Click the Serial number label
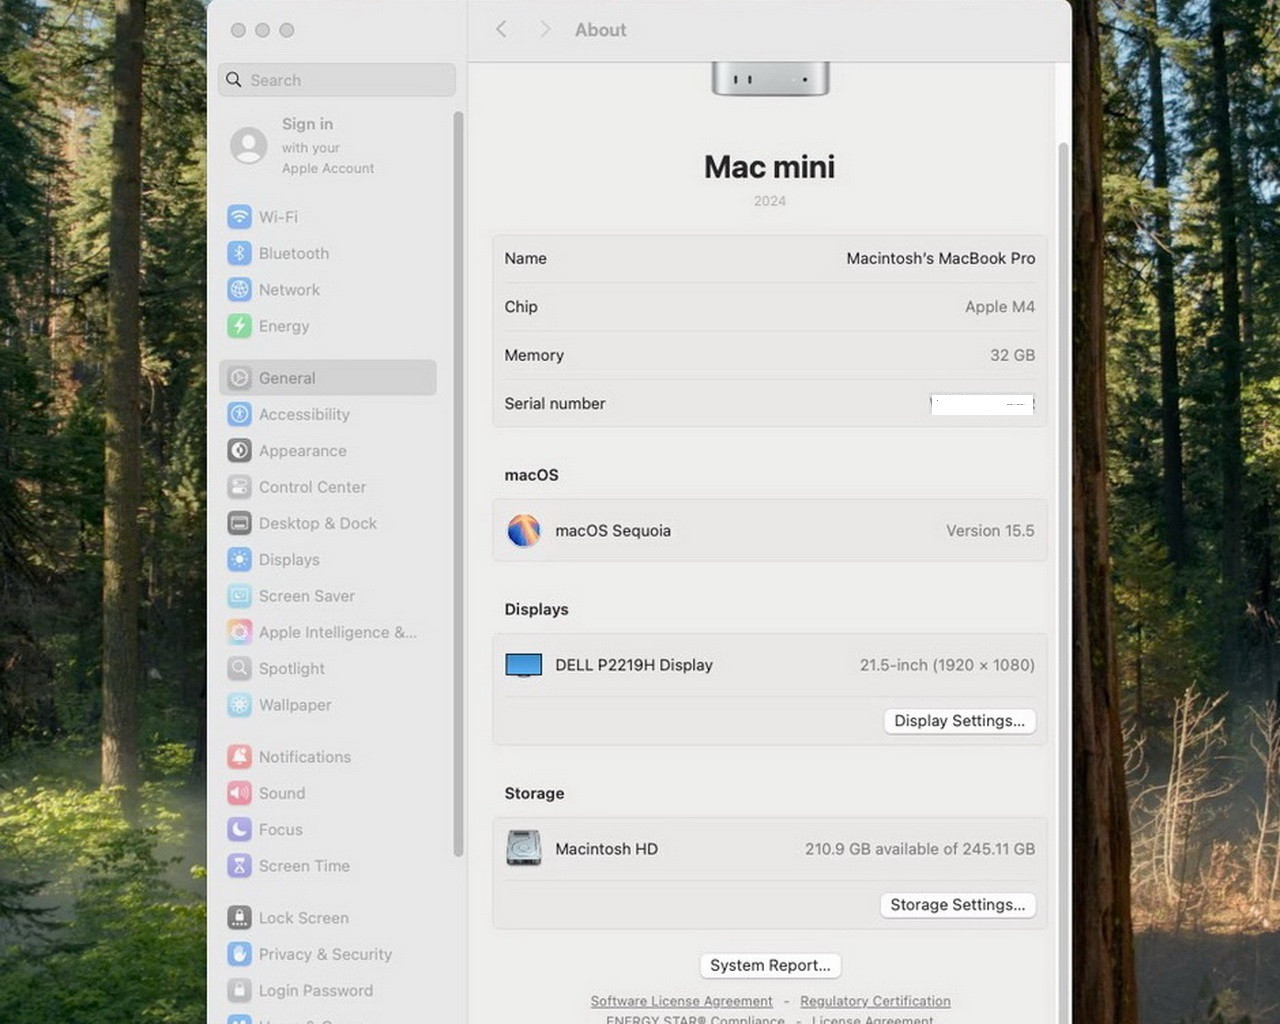The image size is (1280, 1024). [x=555, y=404]
